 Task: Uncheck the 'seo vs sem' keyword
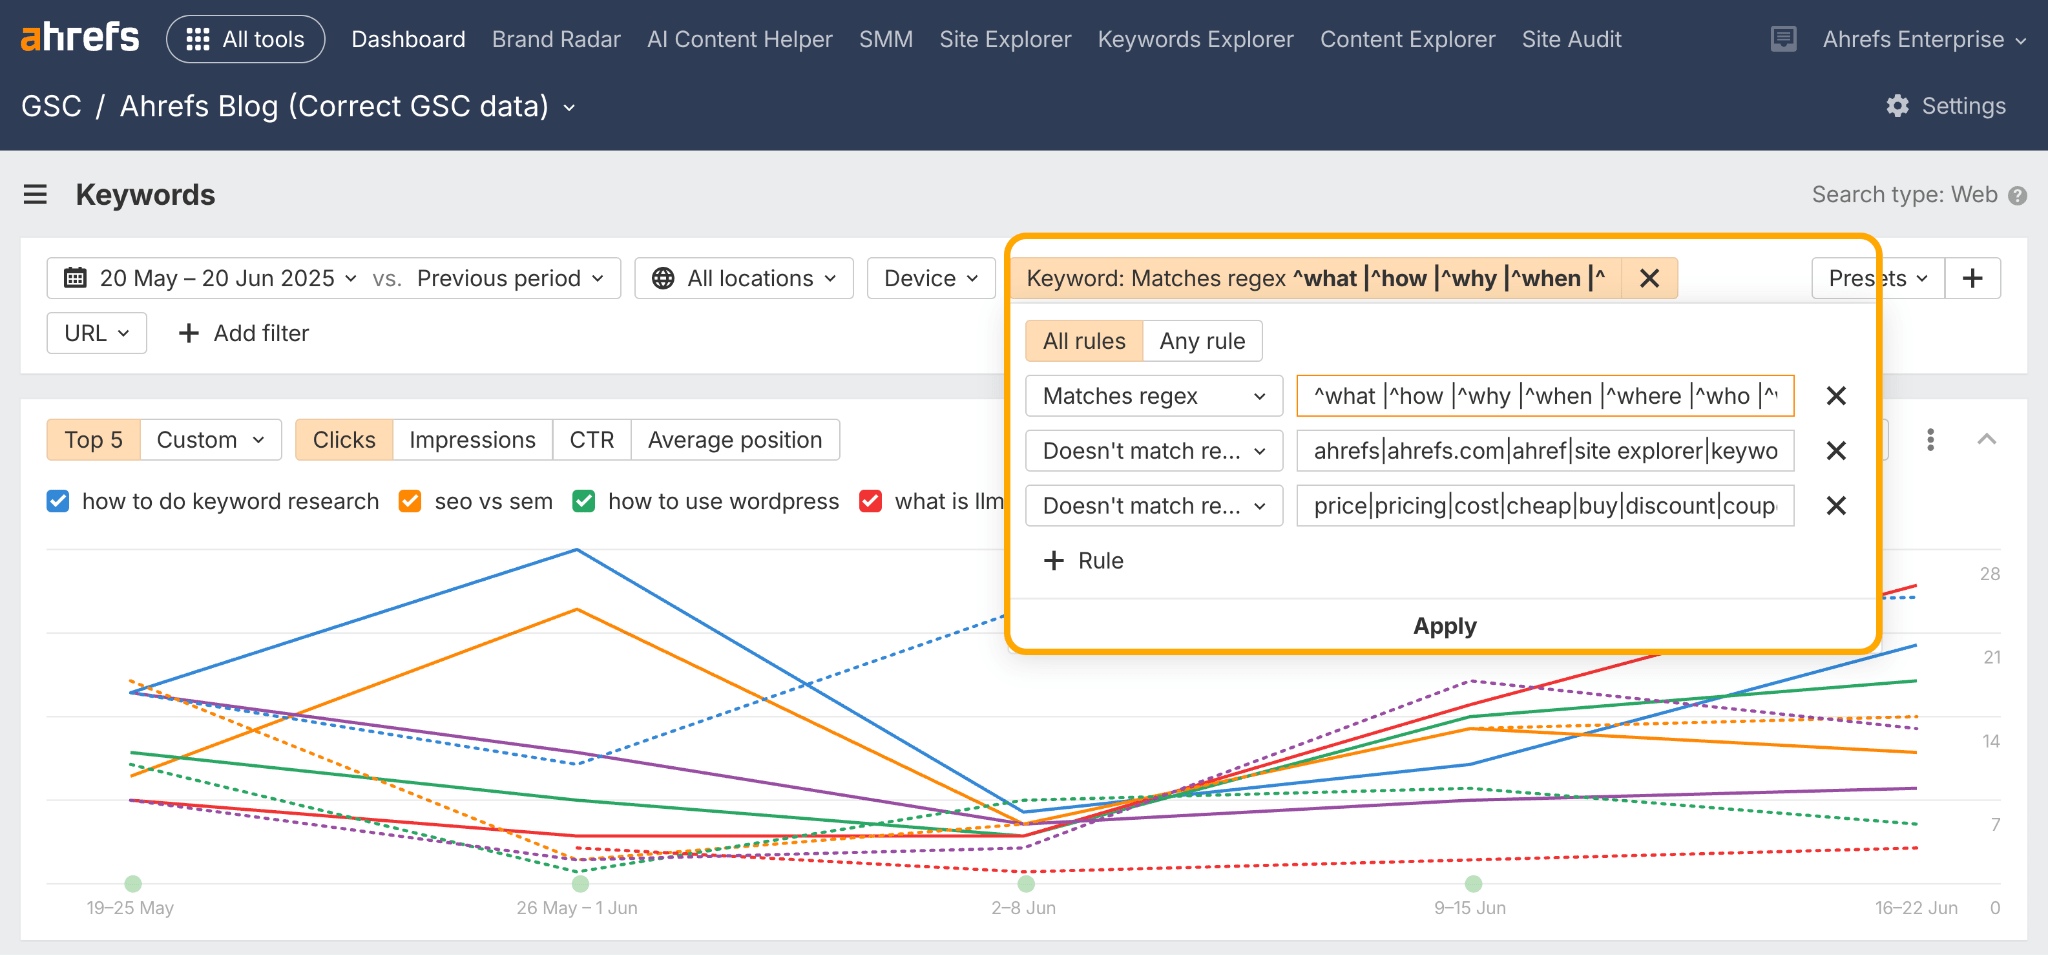[409, 501]
